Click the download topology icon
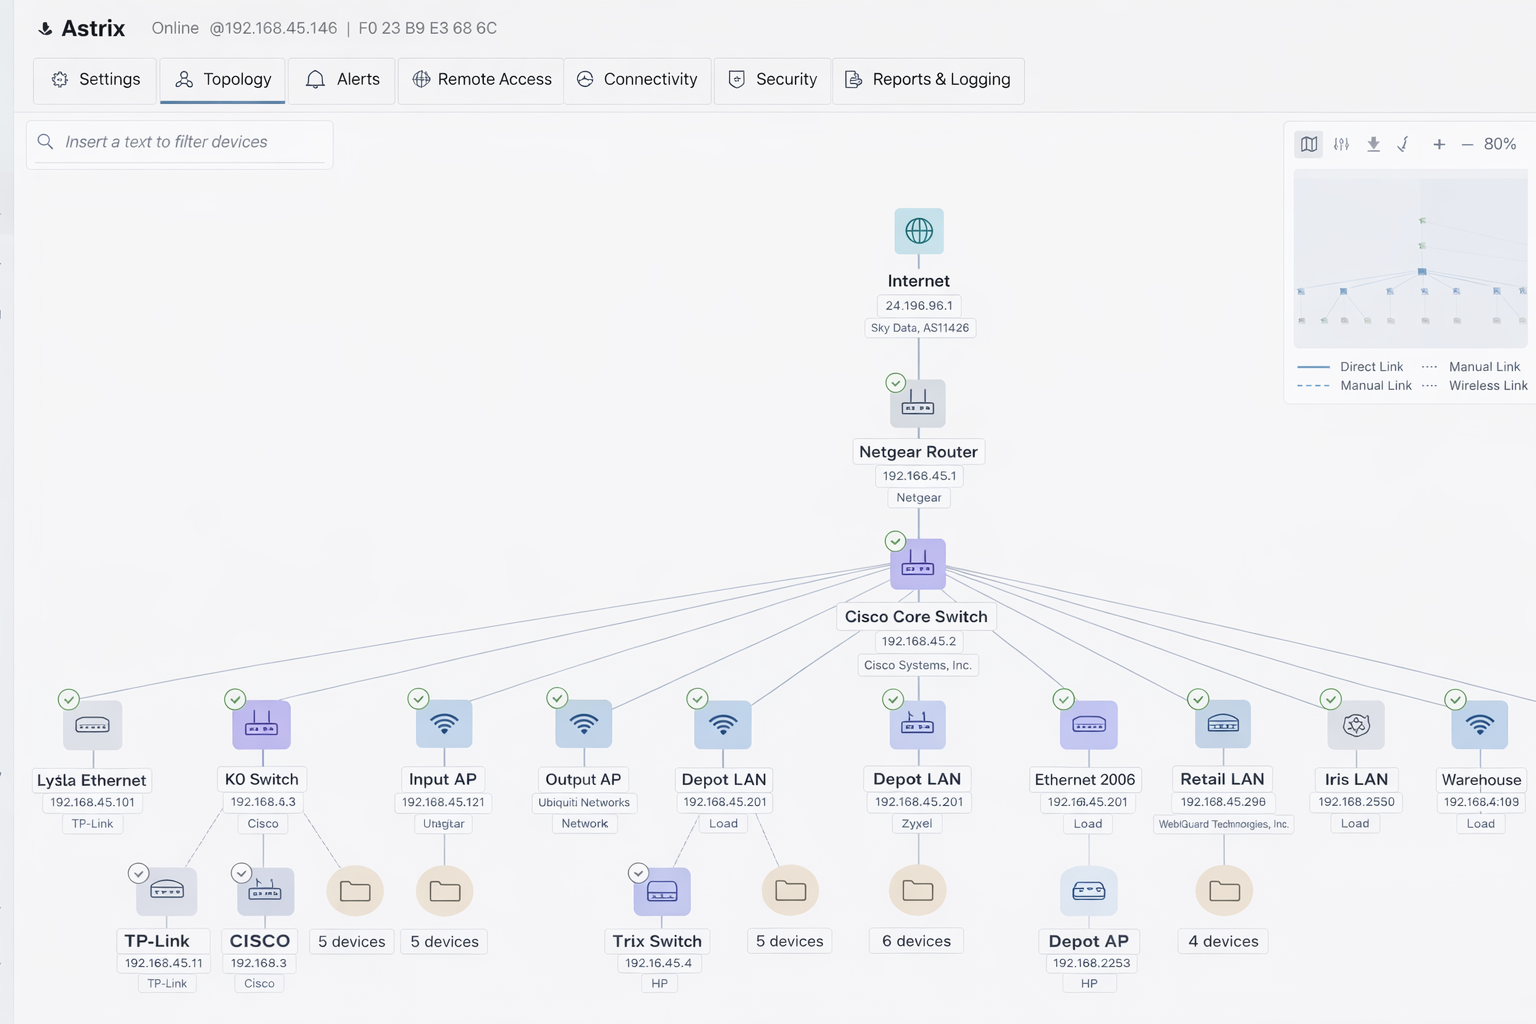Viewport: 1536px width, 1024px height. coord(1373,144)
